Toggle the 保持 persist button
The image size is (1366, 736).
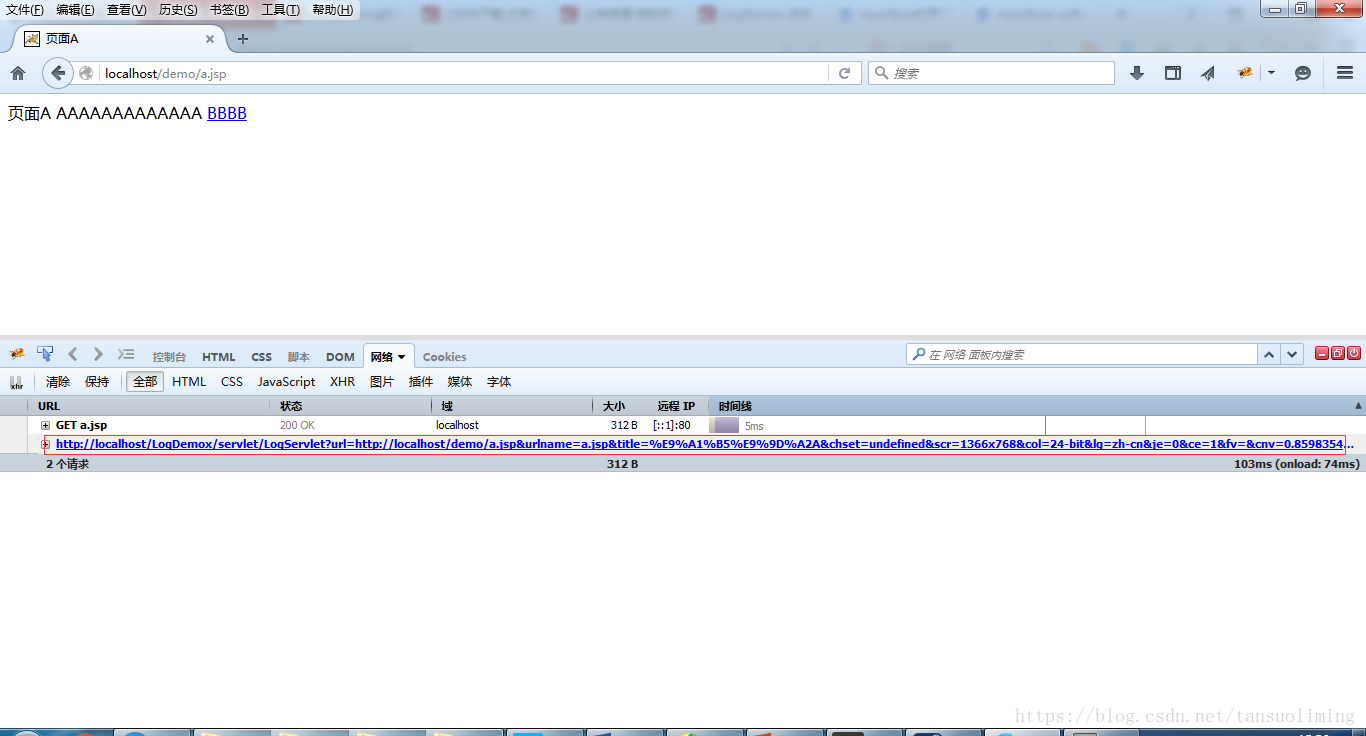point(97,382)
